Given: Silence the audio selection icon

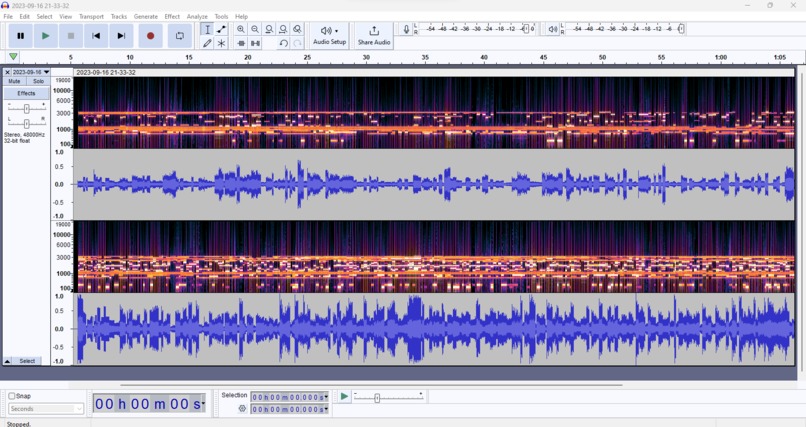Looking at the screenshot, I should coord(255,43).
